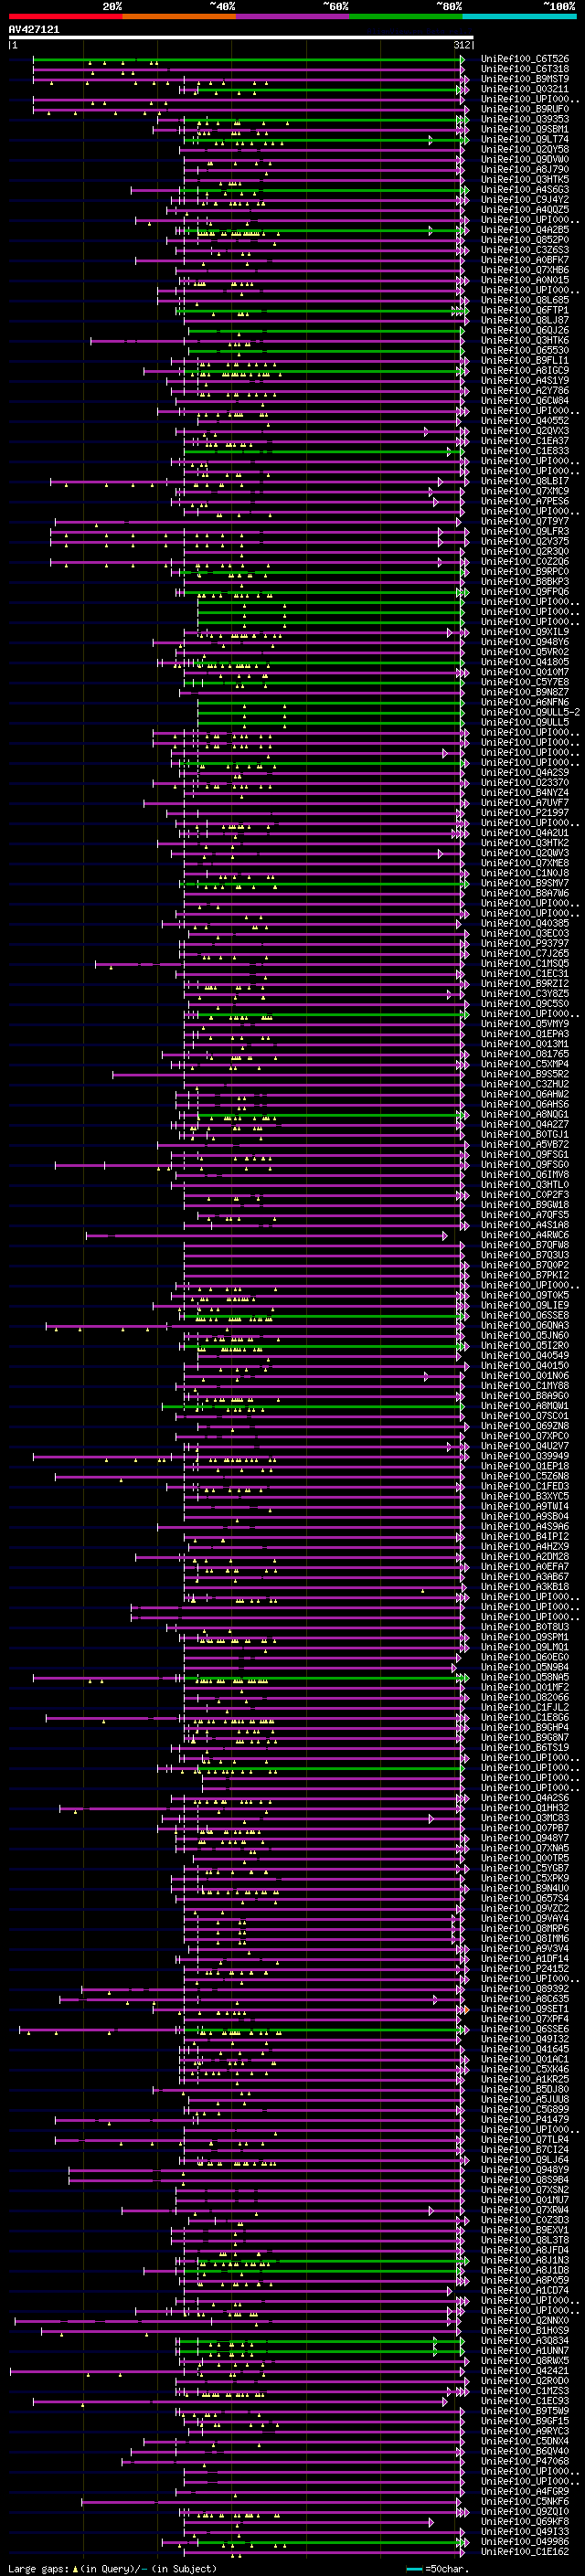
Task: Select UniRef100_Q4A2B5 in the hit list
Action: click(525, 231)
